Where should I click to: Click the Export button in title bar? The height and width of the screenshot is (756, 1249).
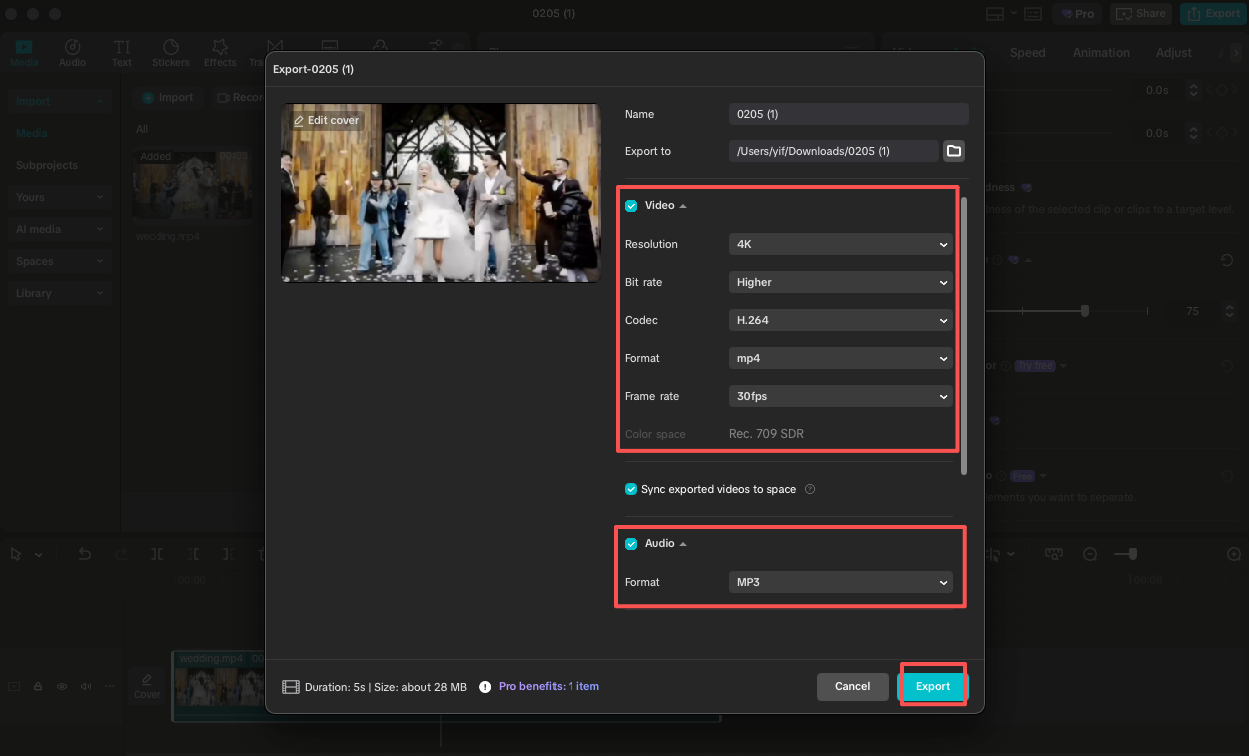tap(1213, 14)
